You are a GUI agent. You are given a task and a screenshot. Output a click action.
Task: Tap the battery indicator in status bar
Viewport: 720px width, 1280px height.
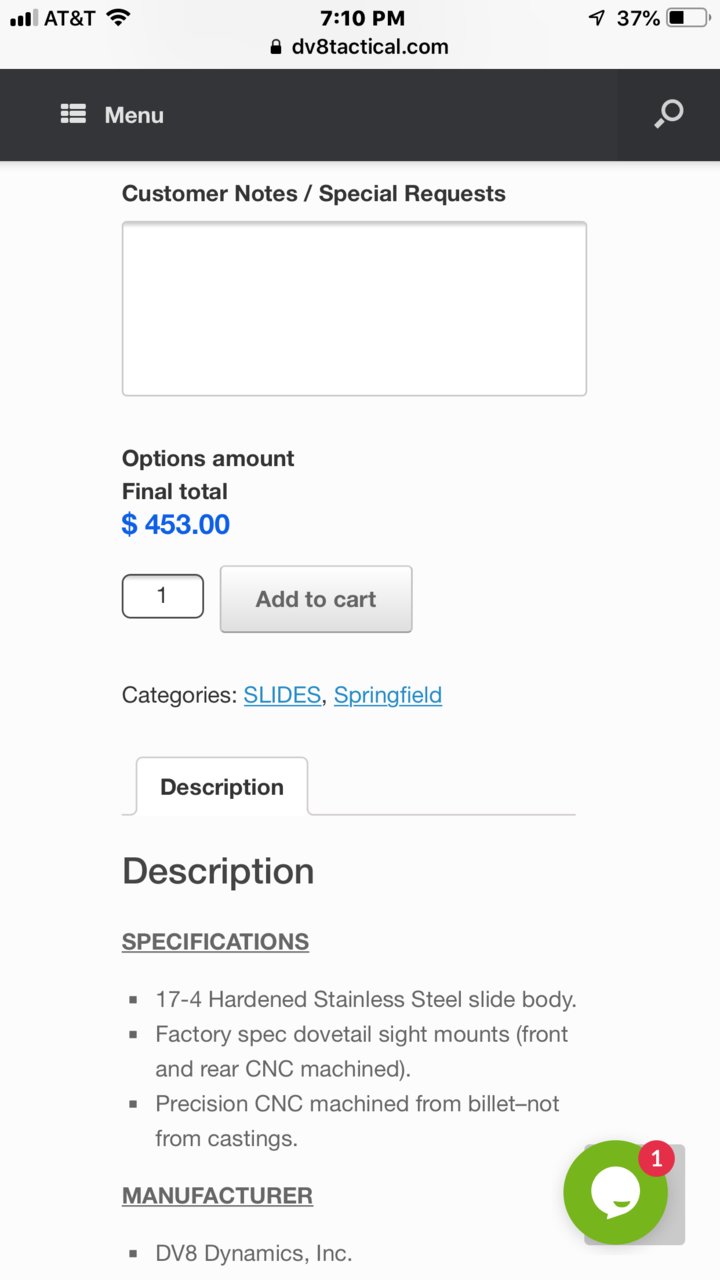pos(688,18)
